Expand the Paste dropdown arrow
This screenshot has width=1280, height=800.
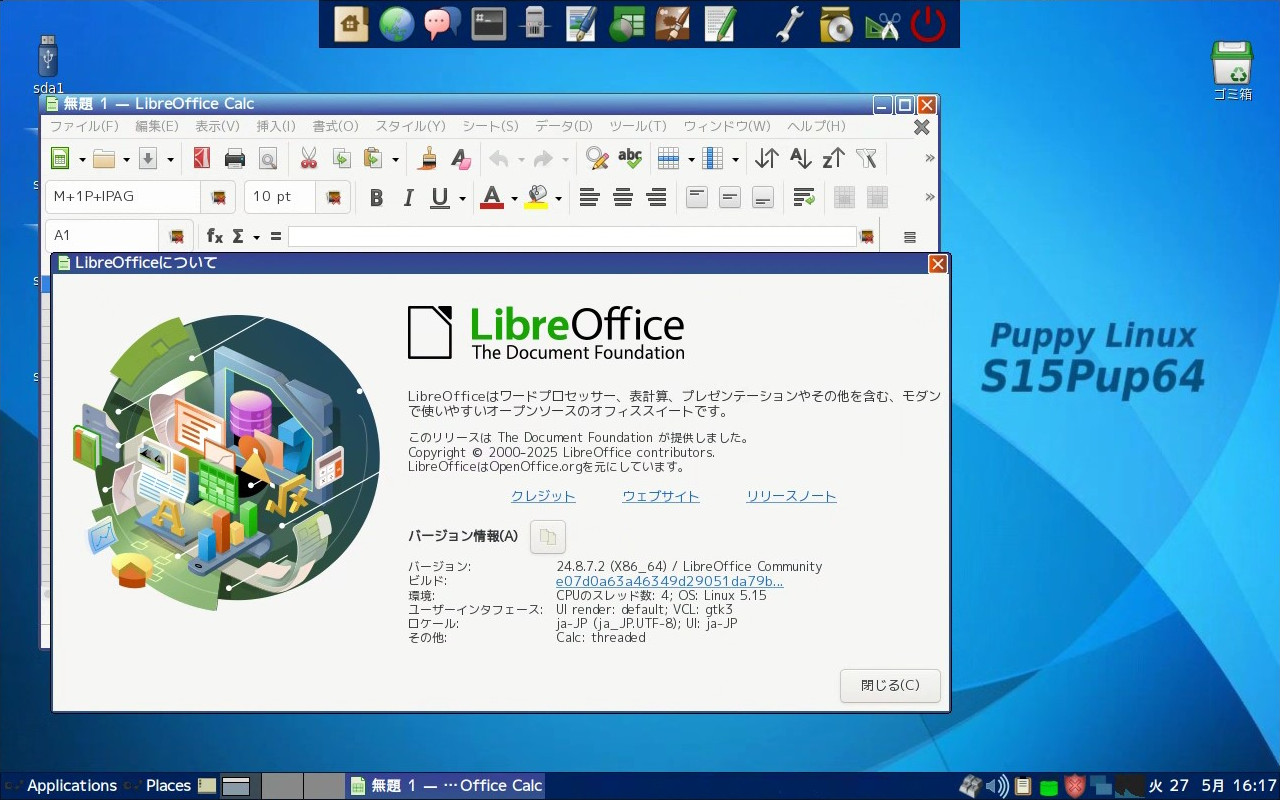pos(395,159)
